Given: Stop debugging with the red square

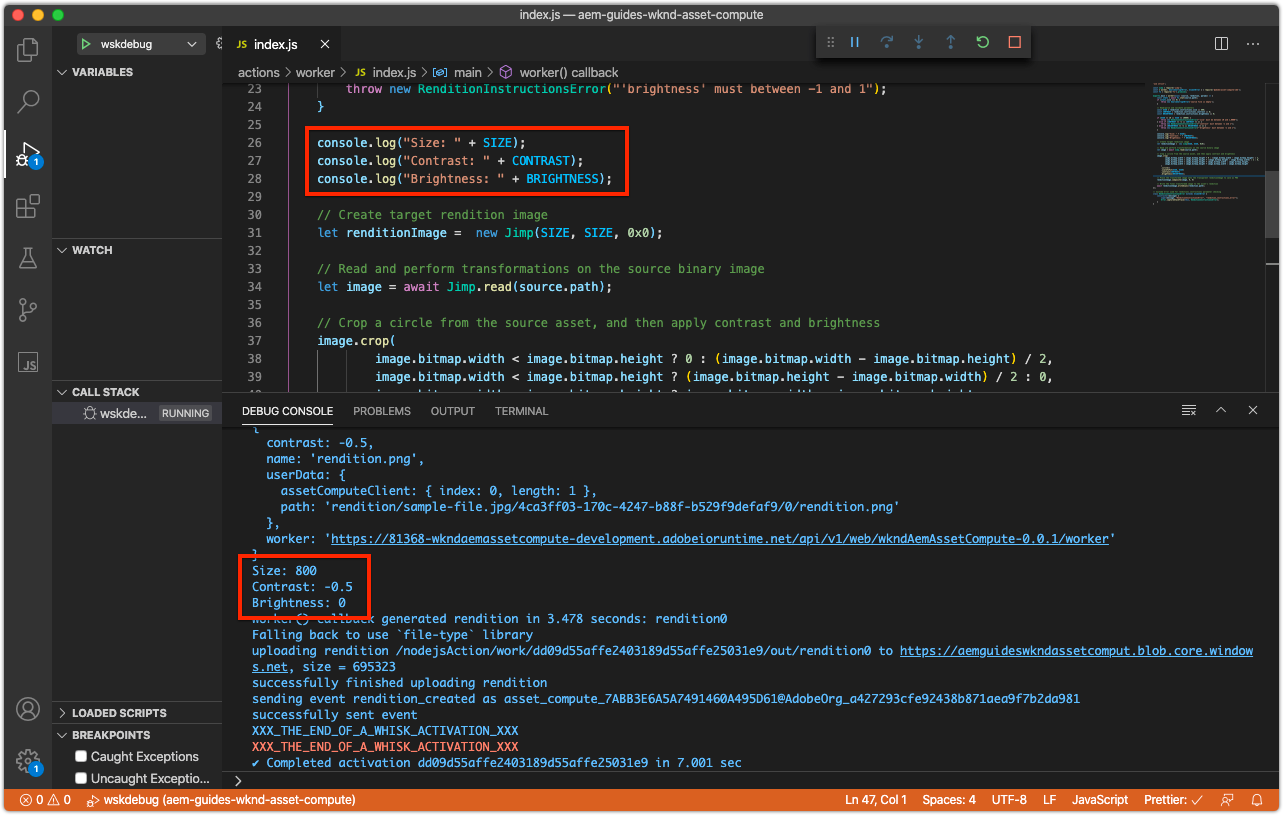Looking at the screenshot, I should coord(1014,42).
